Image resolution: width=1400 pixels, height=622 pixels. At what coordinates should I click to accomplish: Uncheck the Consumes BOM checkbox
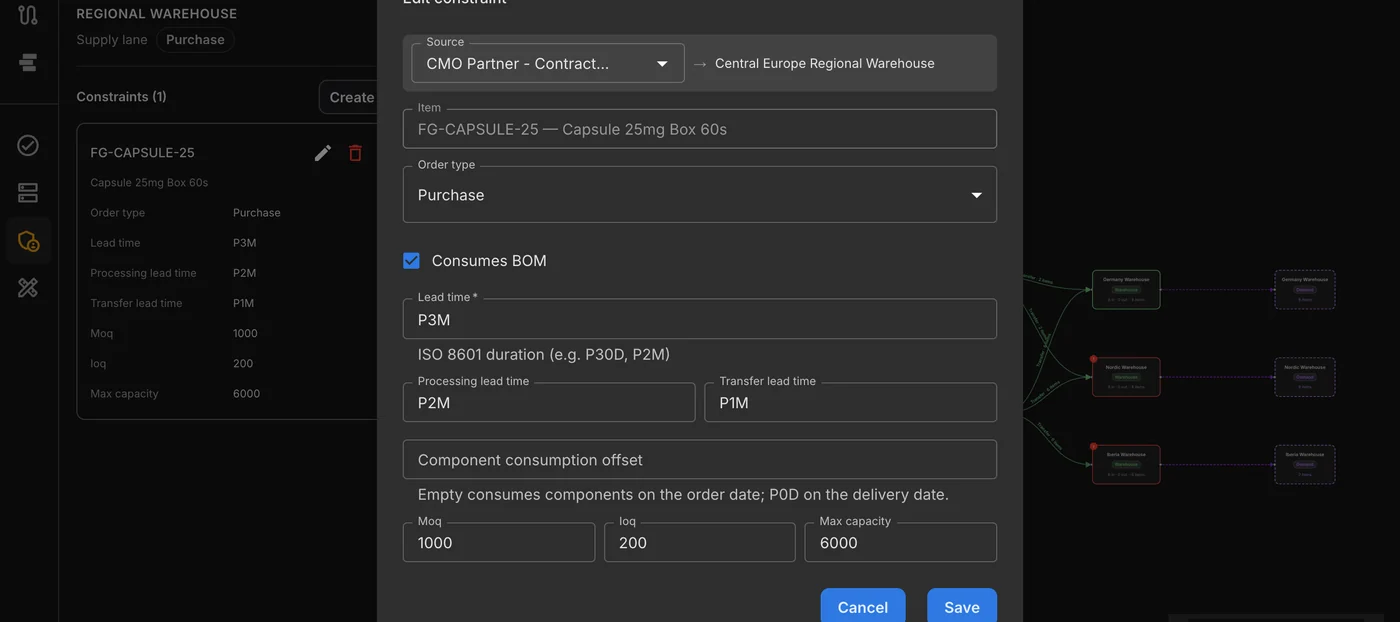coord(411,261)
